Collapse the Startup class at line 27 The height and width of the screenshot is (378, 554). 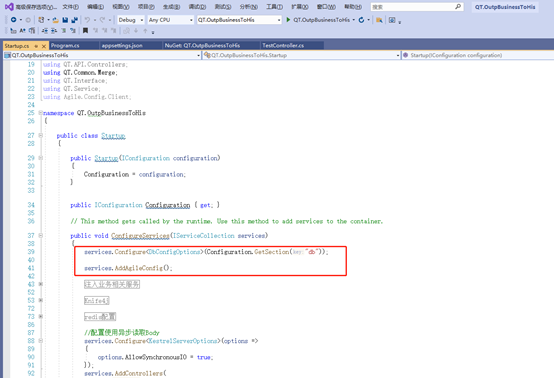(40, 135)
